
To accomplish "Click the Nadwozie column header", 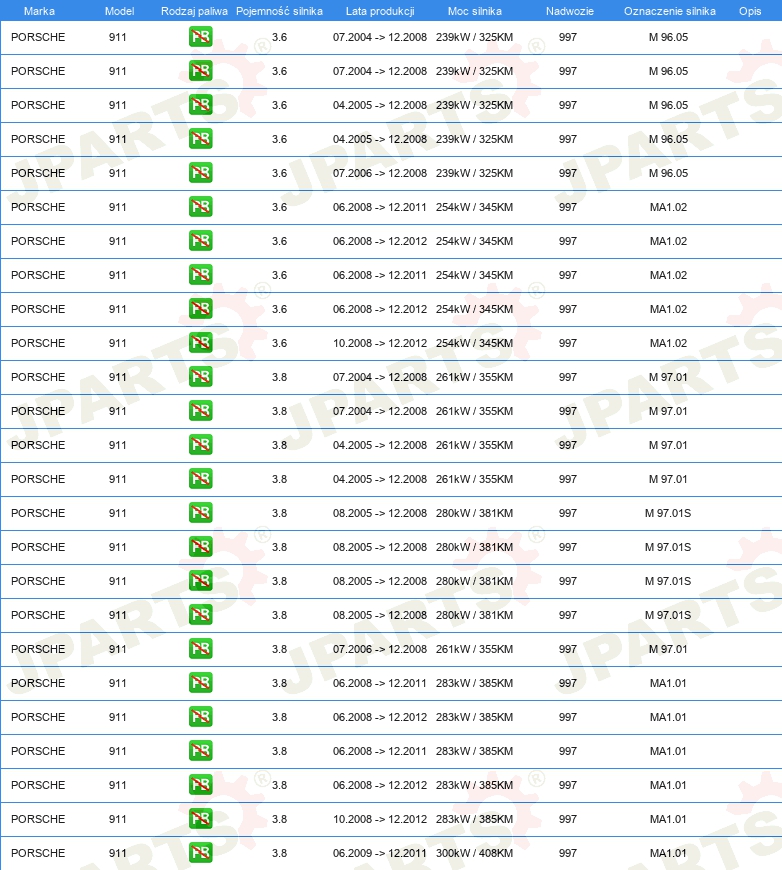I will (x=569, y=11).
